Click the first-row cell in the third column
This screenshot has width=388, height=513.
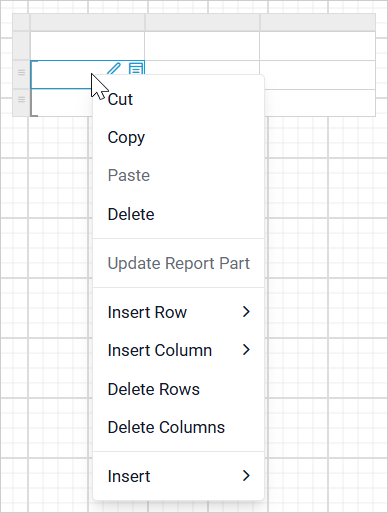pyautogui.click(x=318, y=46)
